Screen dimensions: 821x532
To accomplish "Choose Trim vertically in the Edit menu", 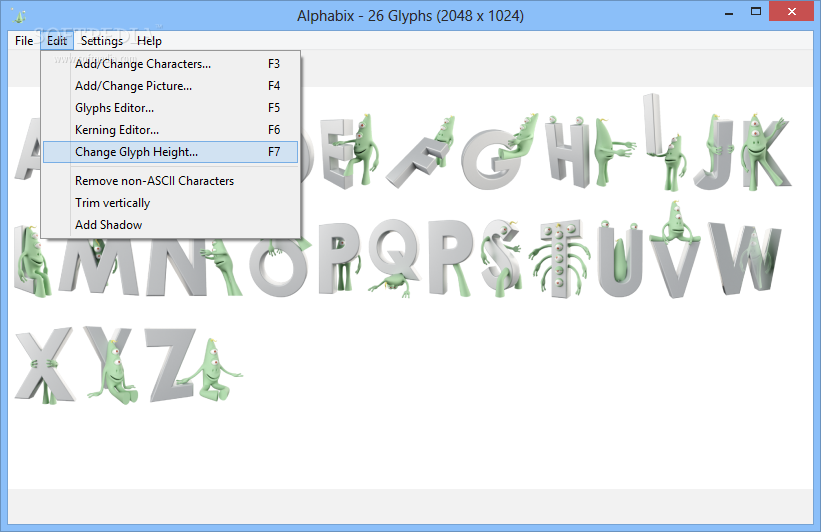I will 170,203.
